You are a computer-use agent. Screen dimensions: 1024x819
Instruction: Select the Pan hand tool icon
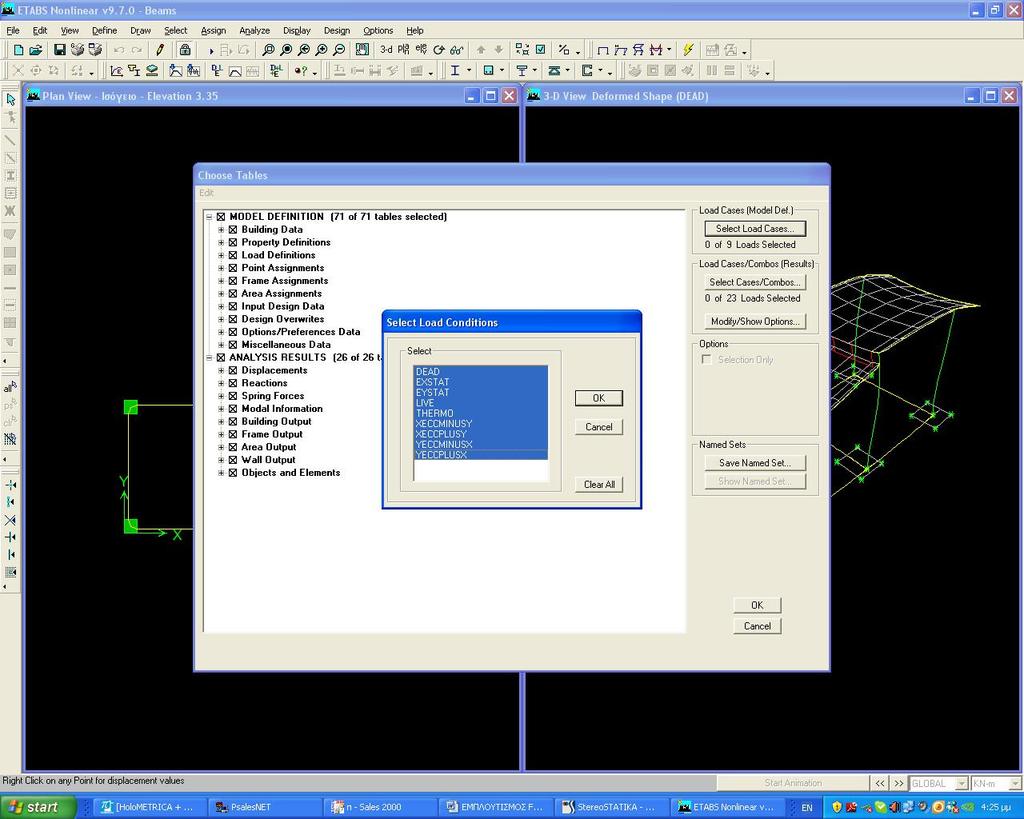tap(362, 50)
